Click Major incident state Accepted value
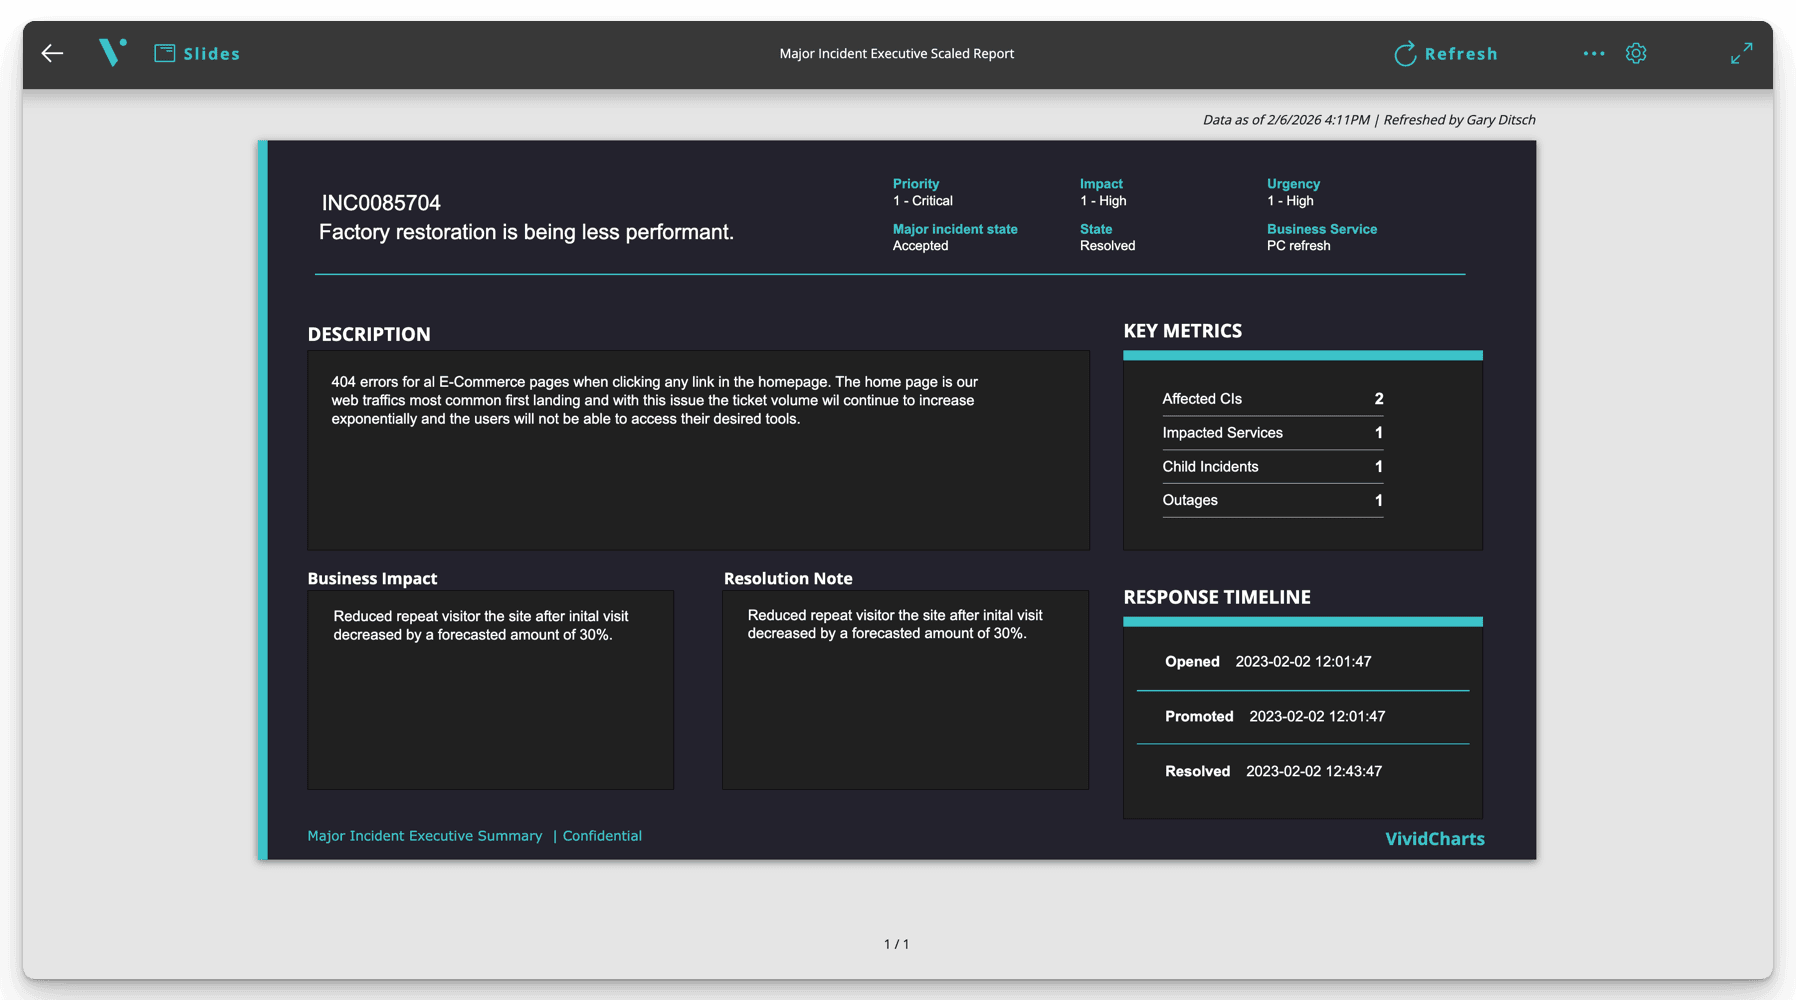 pos(920,246)
